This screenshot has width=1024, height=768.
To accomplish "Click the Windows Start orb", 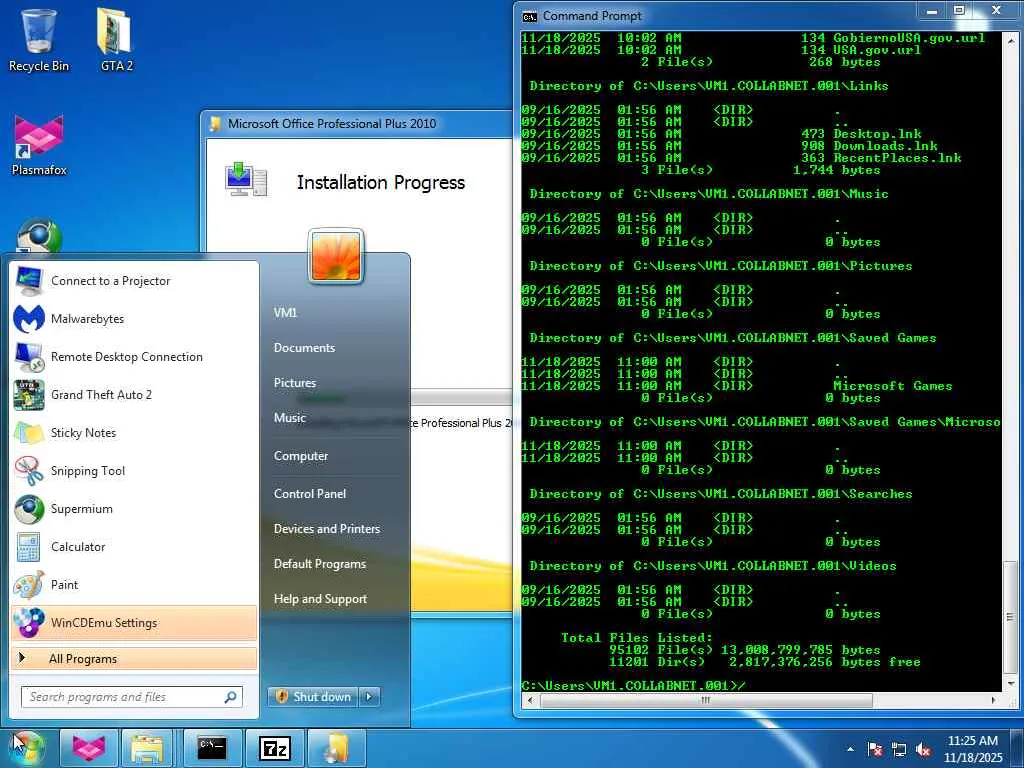I will click(26, 748).
